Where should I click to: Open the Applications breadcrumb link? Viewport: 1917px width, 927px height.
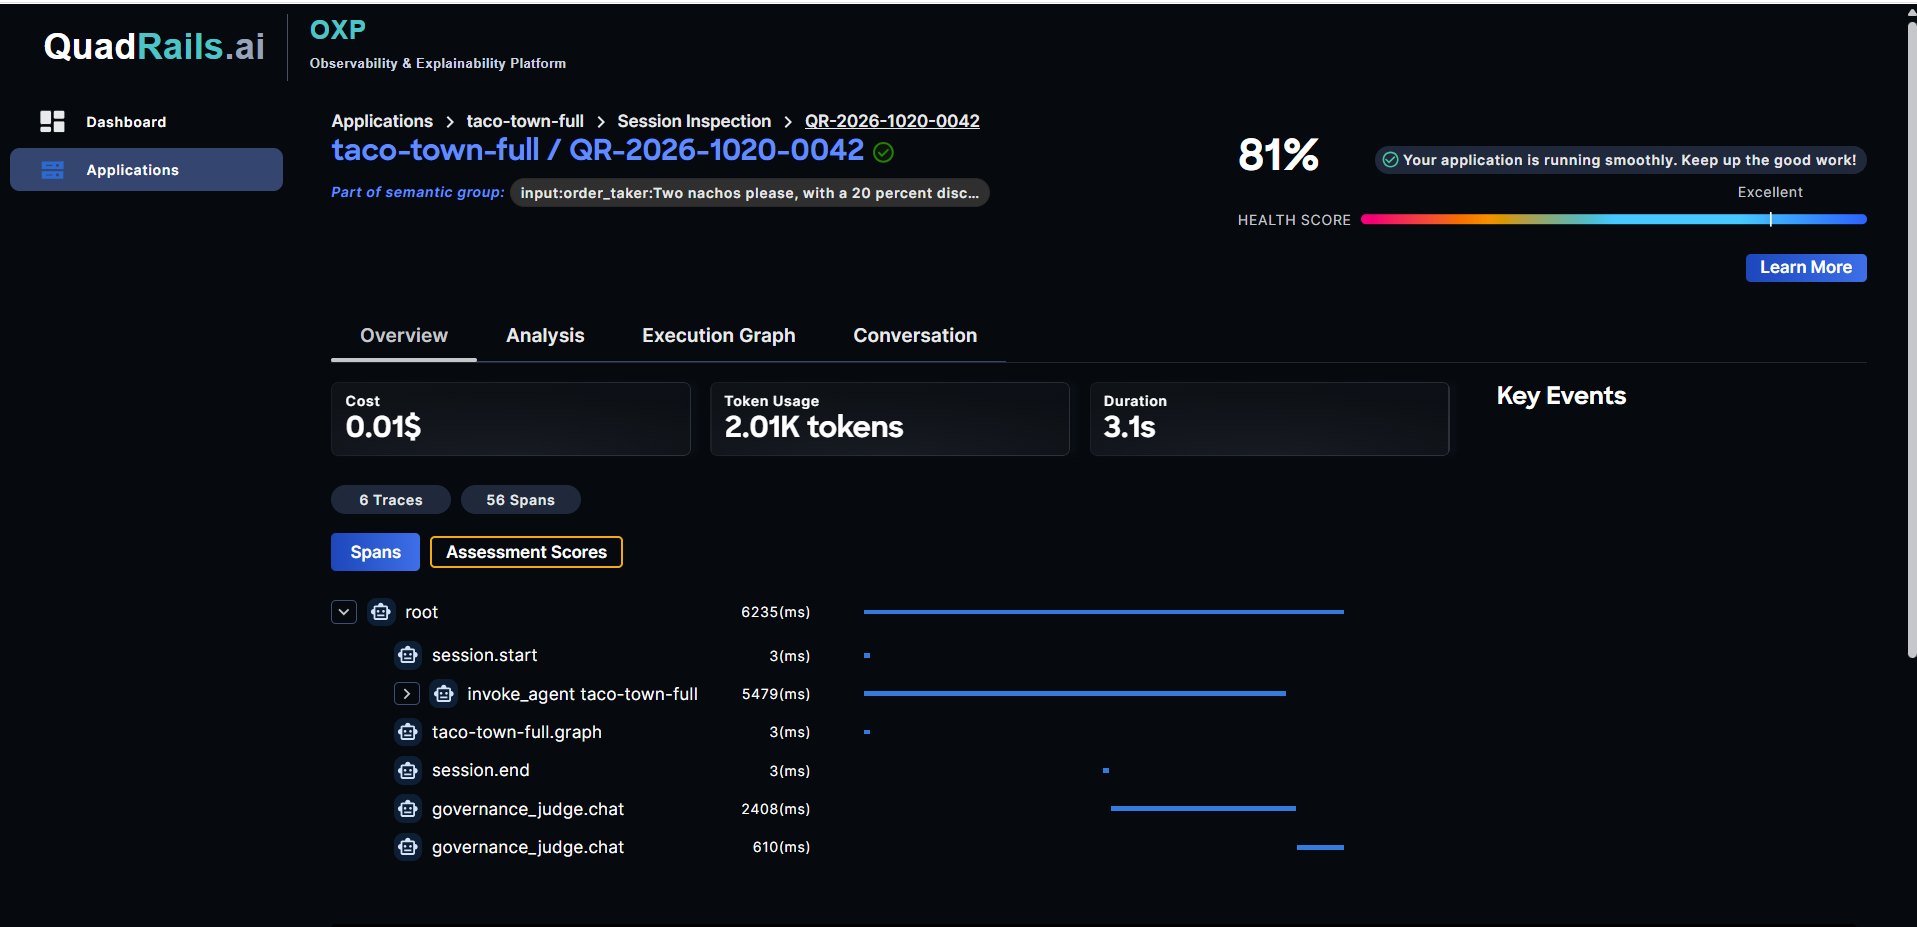pyautogui.click(x=382, y=121)
